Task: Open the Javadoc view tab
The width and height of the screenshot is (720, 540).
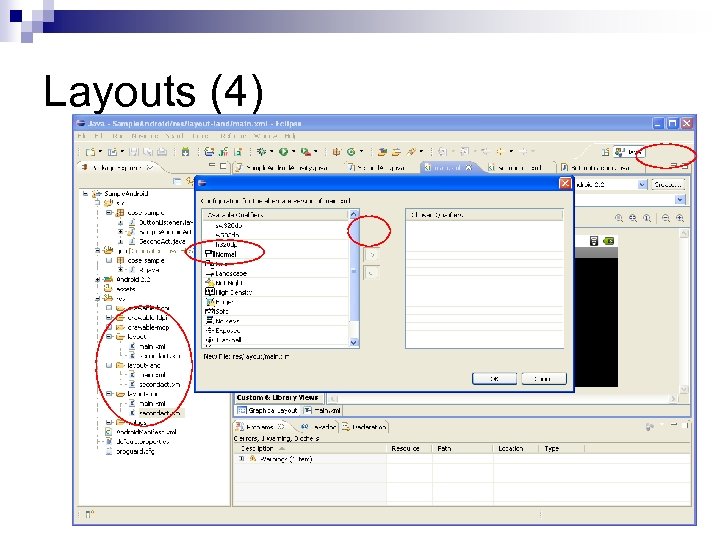Action: click(318, 427)
